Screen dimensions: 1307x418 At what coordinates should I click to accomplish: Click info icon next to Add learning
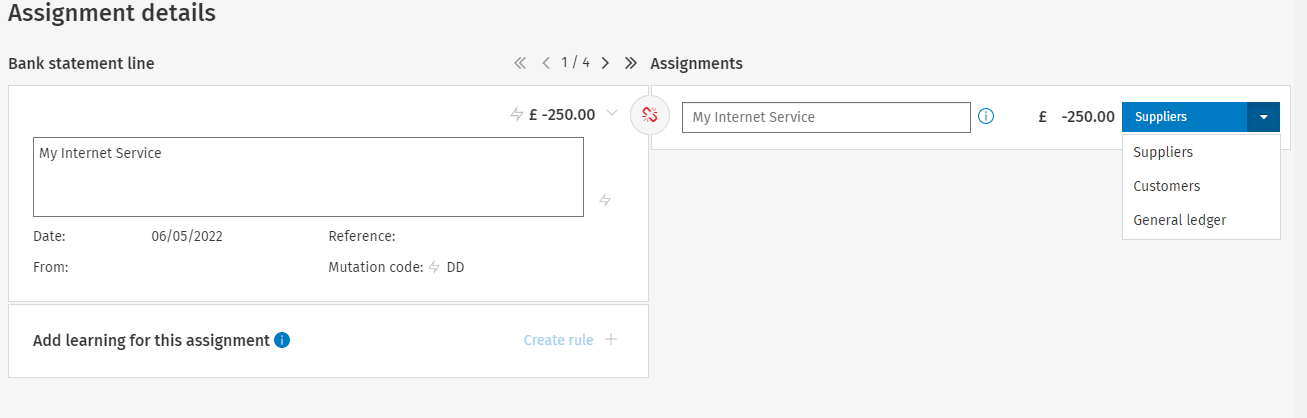282,340
